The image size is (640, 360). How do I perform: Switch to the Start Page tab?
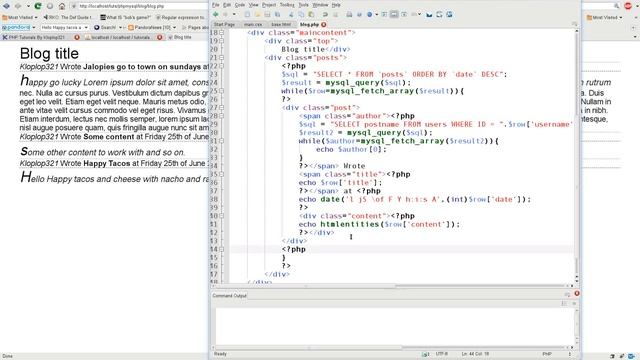(x=224, y=24)
